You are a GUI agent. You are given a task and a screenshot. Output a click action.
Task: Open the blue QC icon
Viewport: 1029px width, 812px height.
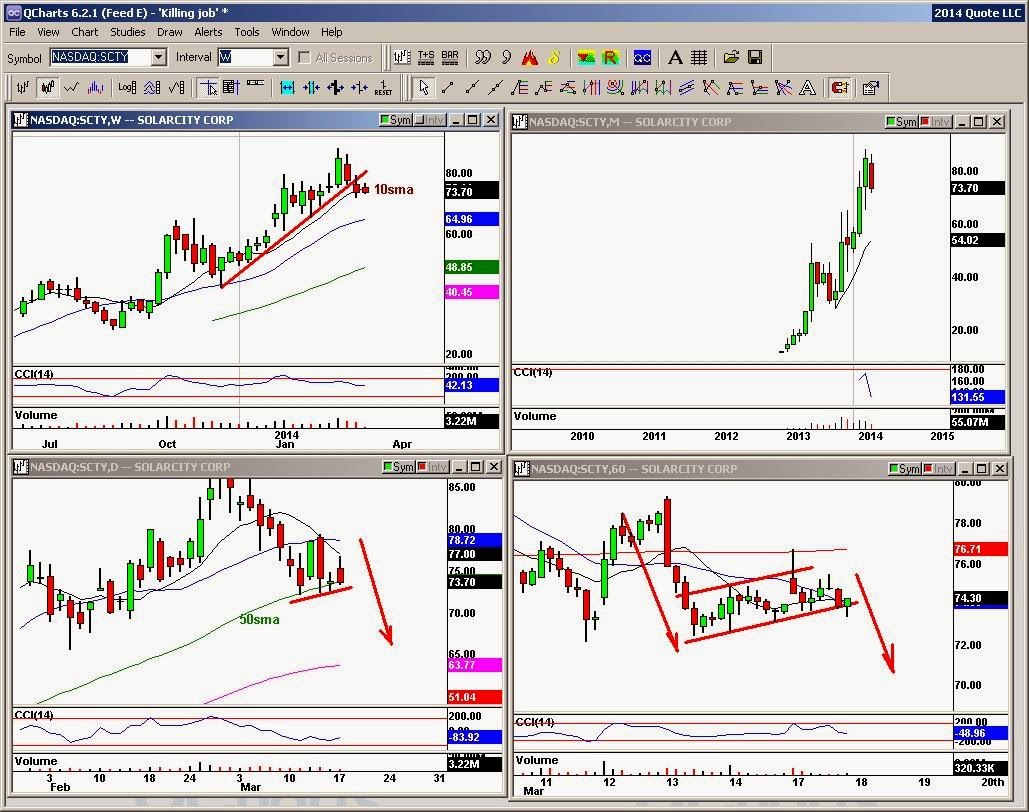point(642,58)
